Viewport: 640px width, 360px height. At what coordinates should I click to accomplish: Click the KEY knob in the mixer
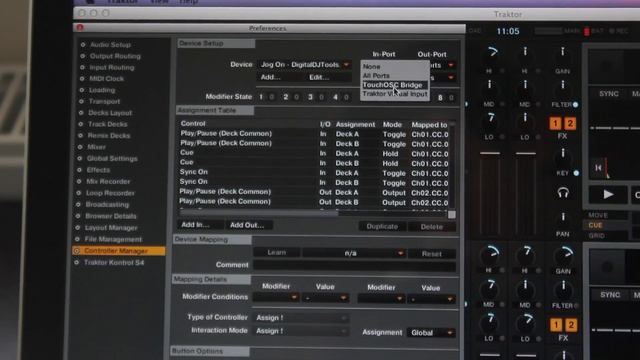(x=563, y=154)
